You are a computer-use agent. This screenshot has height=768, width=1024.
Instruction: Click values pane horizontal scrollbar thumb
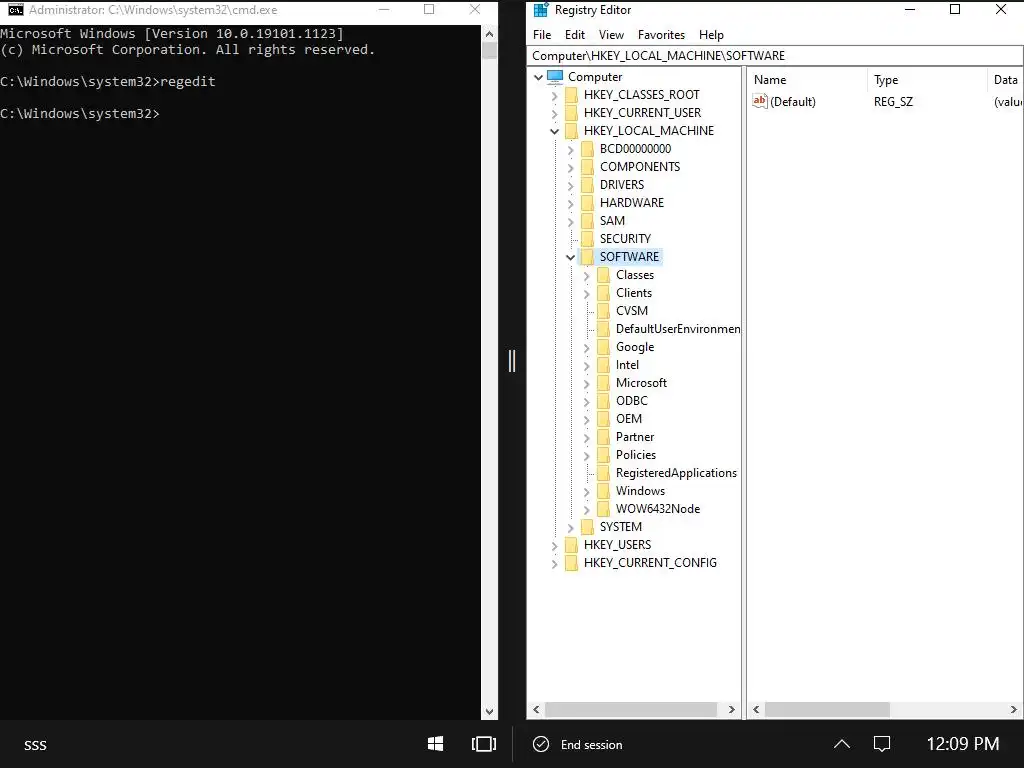(x=827, y=709)
